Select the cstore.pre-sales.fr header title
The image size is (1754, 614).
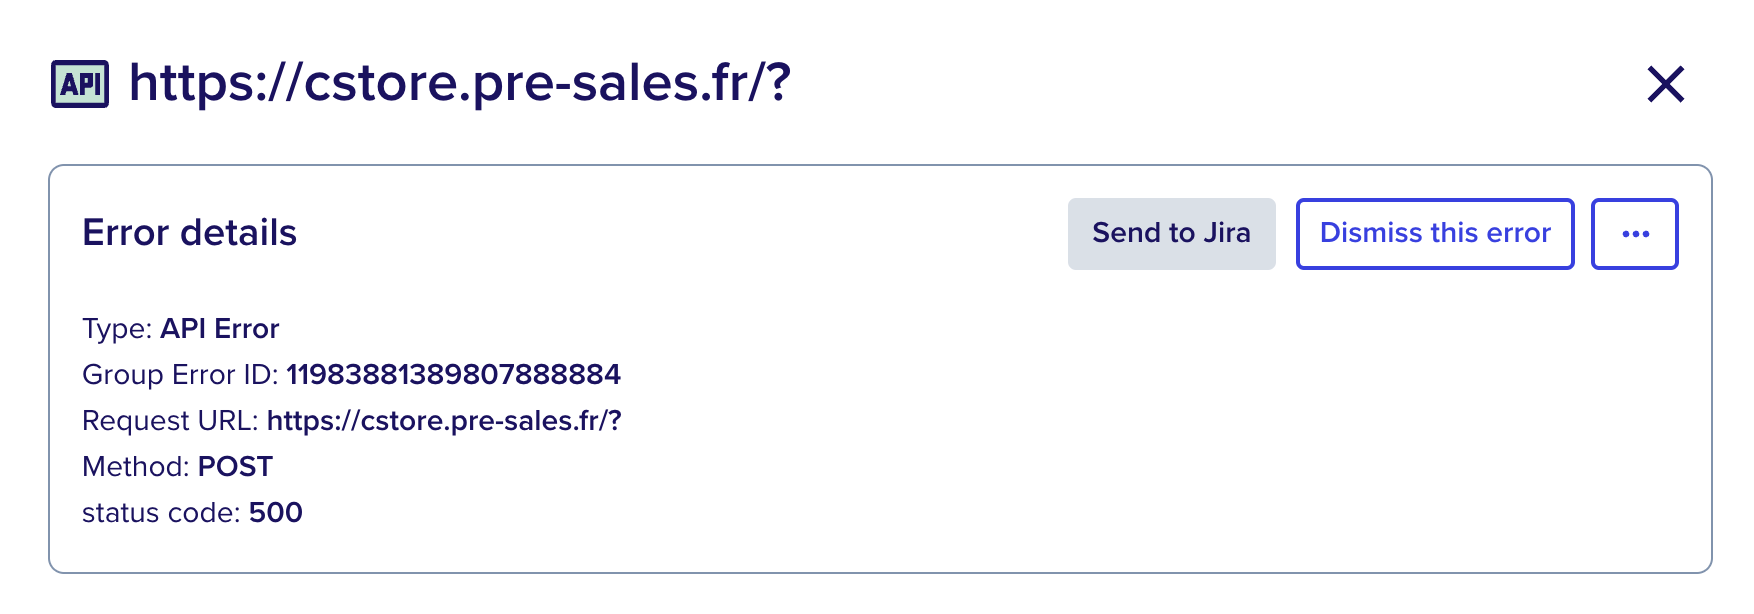pyautogui.click(x=460, y=83)
